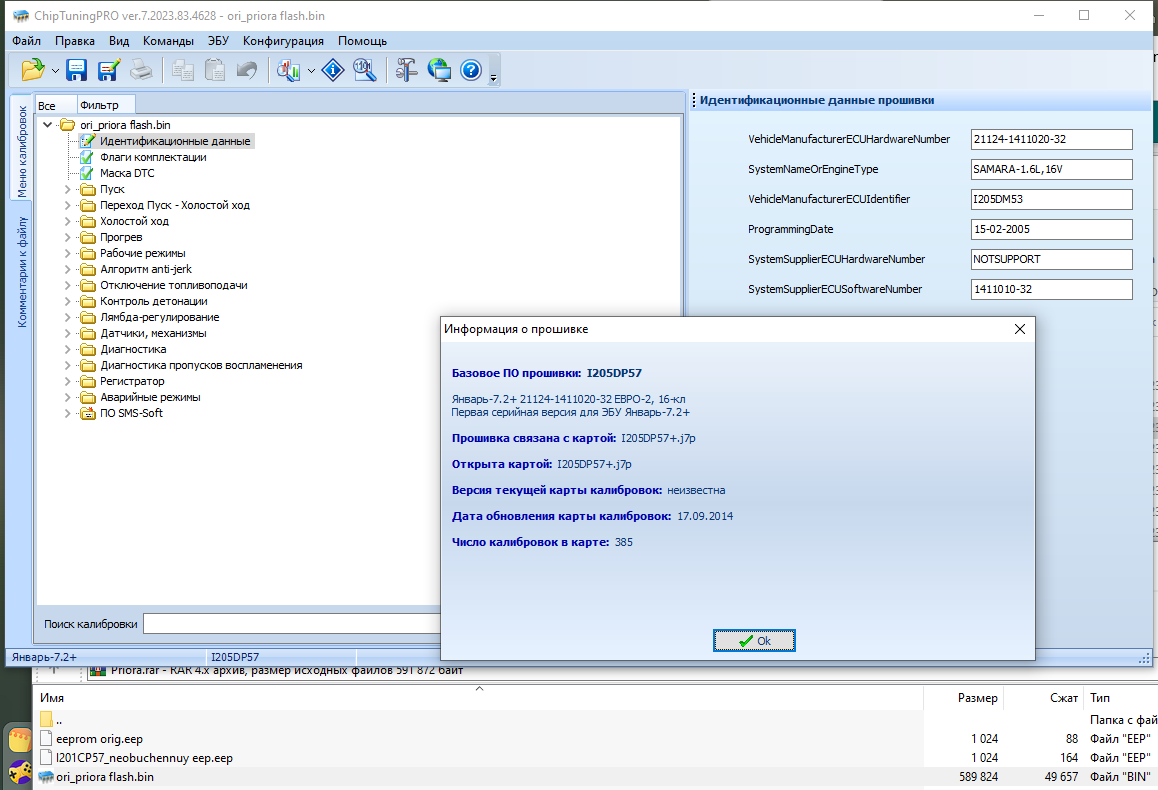
Task: Open settings with the hammer-wrench icon
Action: (x=406, y=70)
